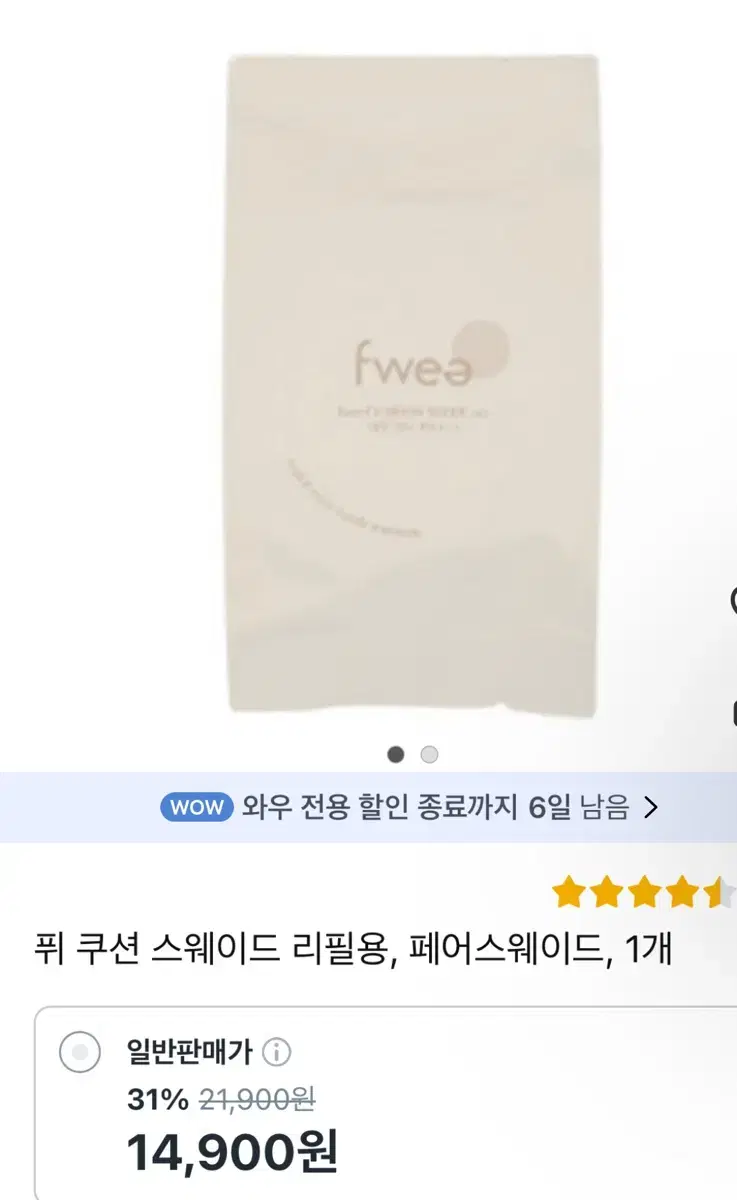The image size is (737, 1200).
Task: Click the fwee logo on product image
Action: point(431,358)
